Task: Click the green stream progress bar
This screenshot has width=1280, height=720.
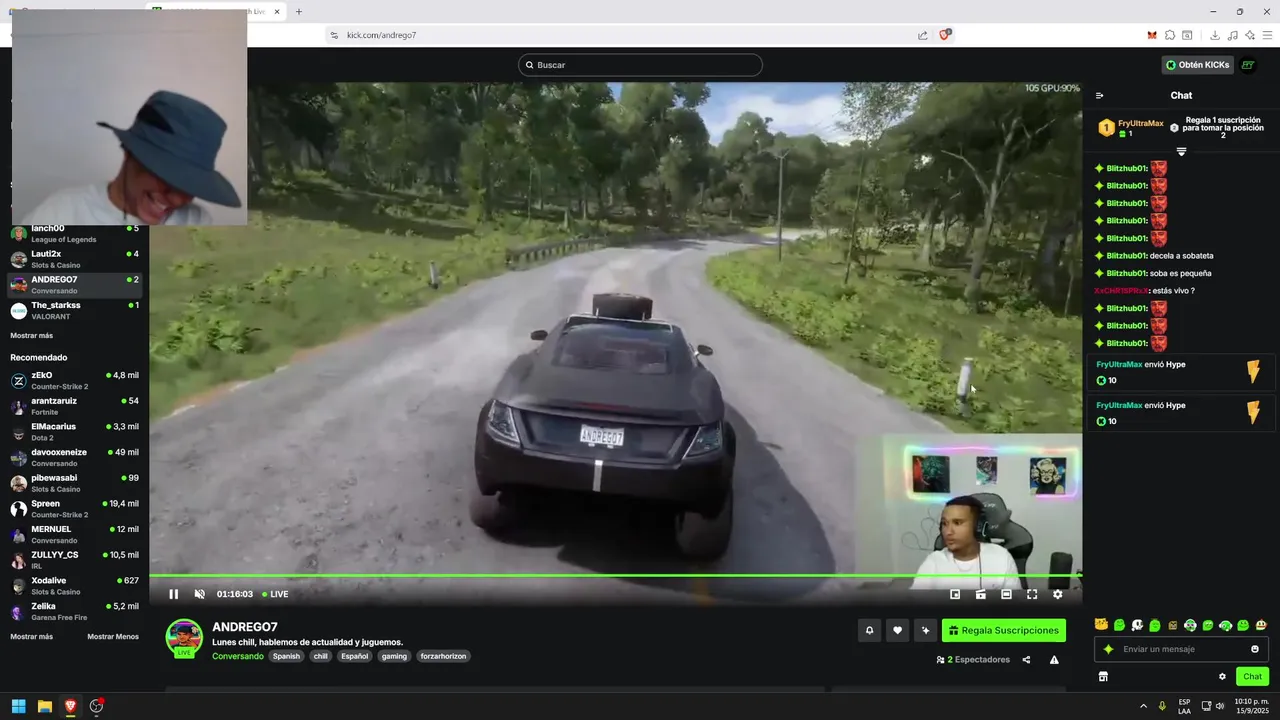Action: tap(615, 575)
